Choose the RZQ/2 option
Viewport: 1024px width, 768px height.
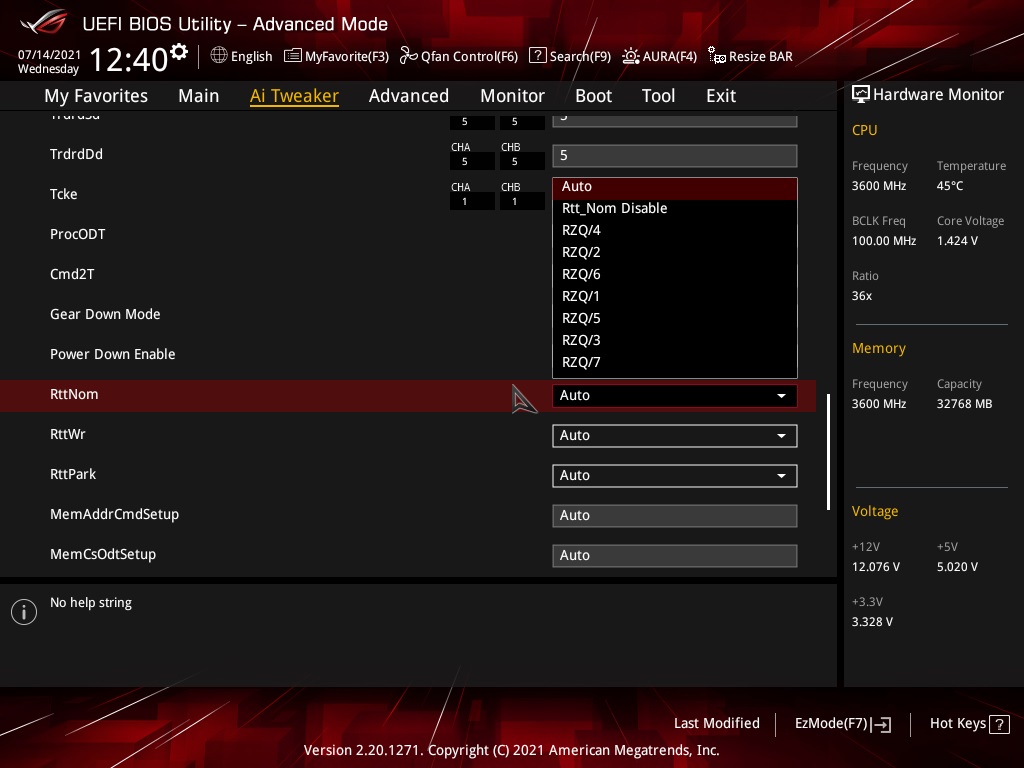pyautogui.click(x=675, y=252)
